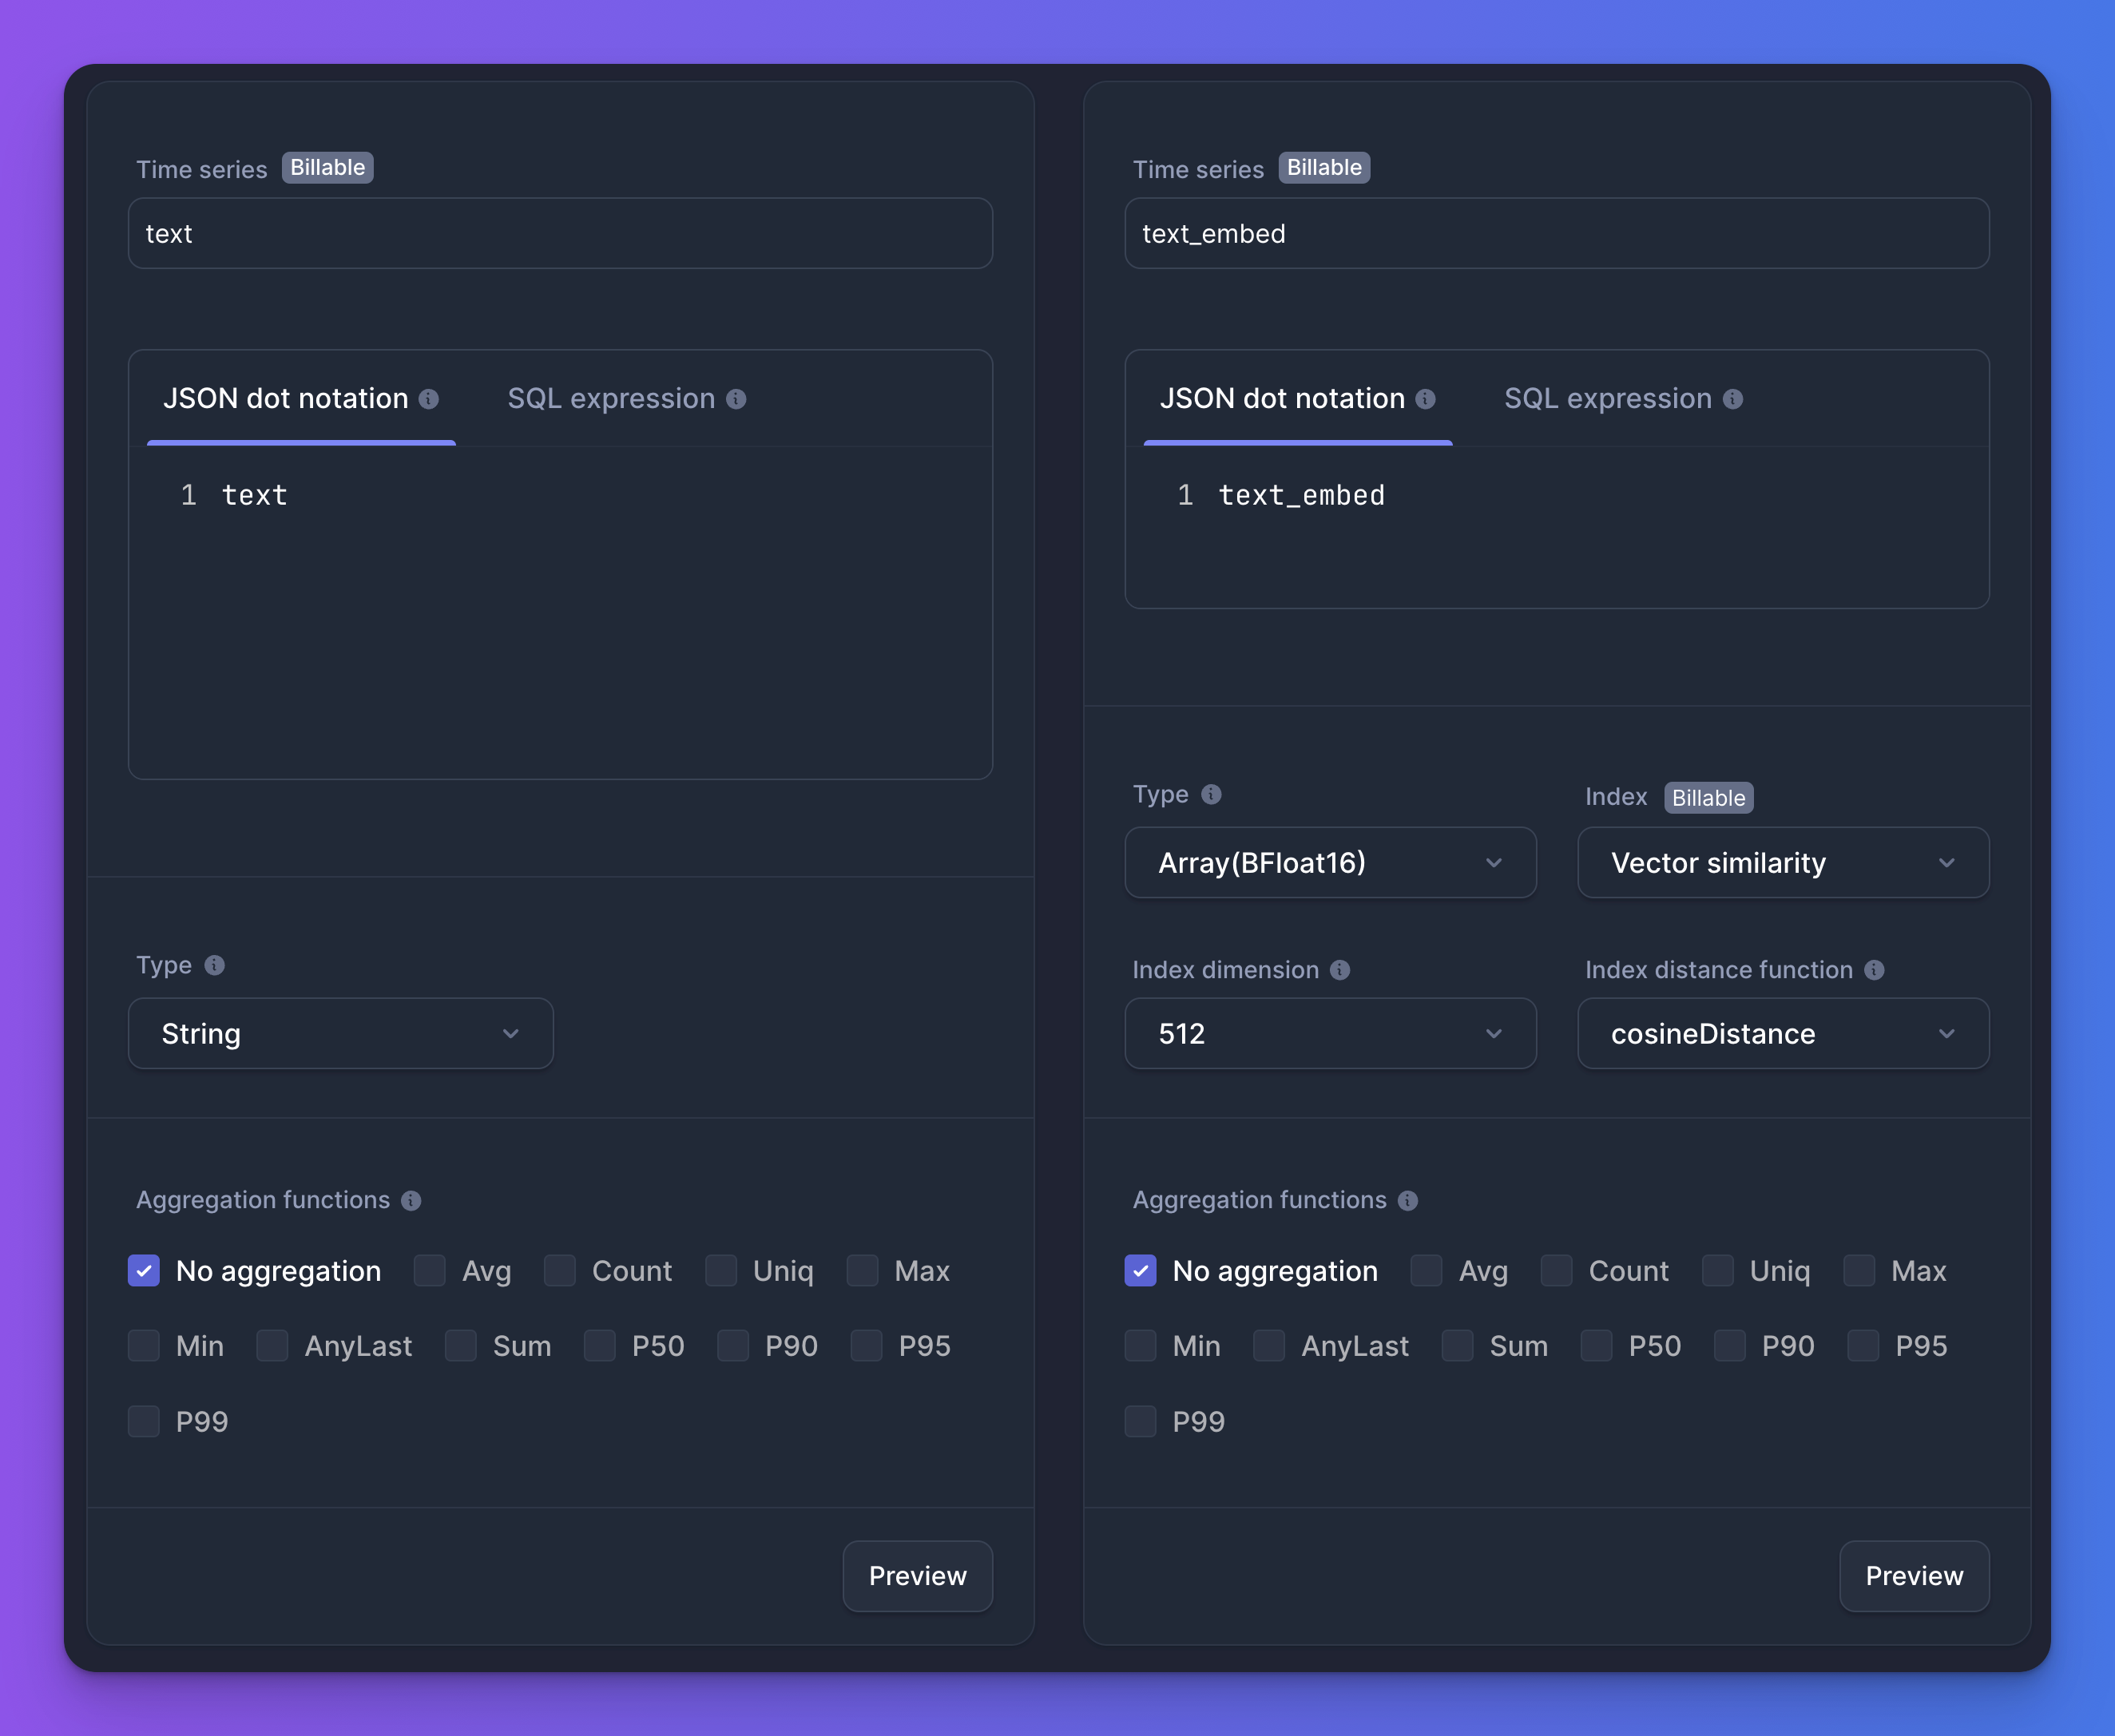Click the Aggregation functions info icon on right panel
Image resolution: width=2115 pixels, height=1736 pixels.
point(1407,1201)
